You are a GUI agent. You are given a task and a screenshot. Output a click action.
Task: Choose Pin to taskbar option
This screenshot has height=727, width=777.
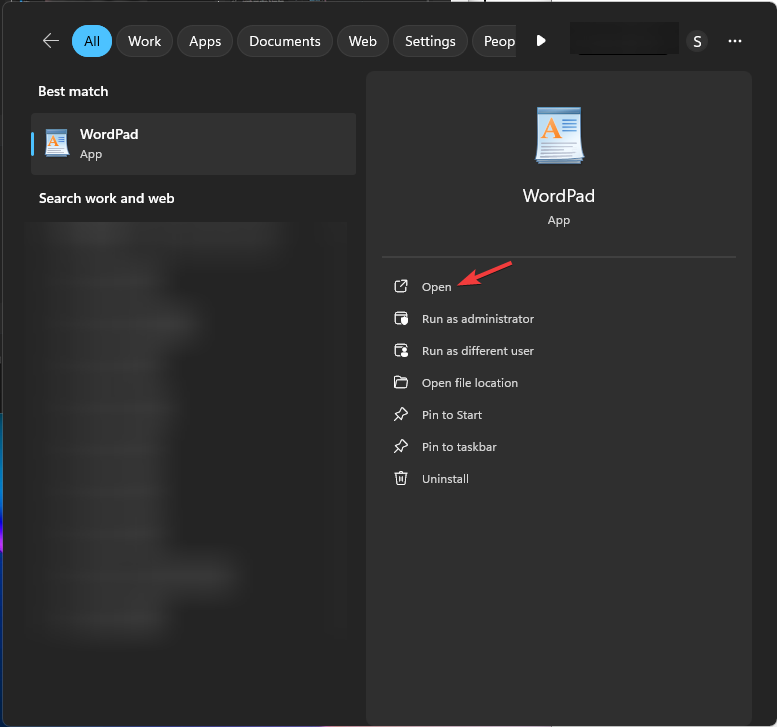pyautogui.click(x=459, y=447)
